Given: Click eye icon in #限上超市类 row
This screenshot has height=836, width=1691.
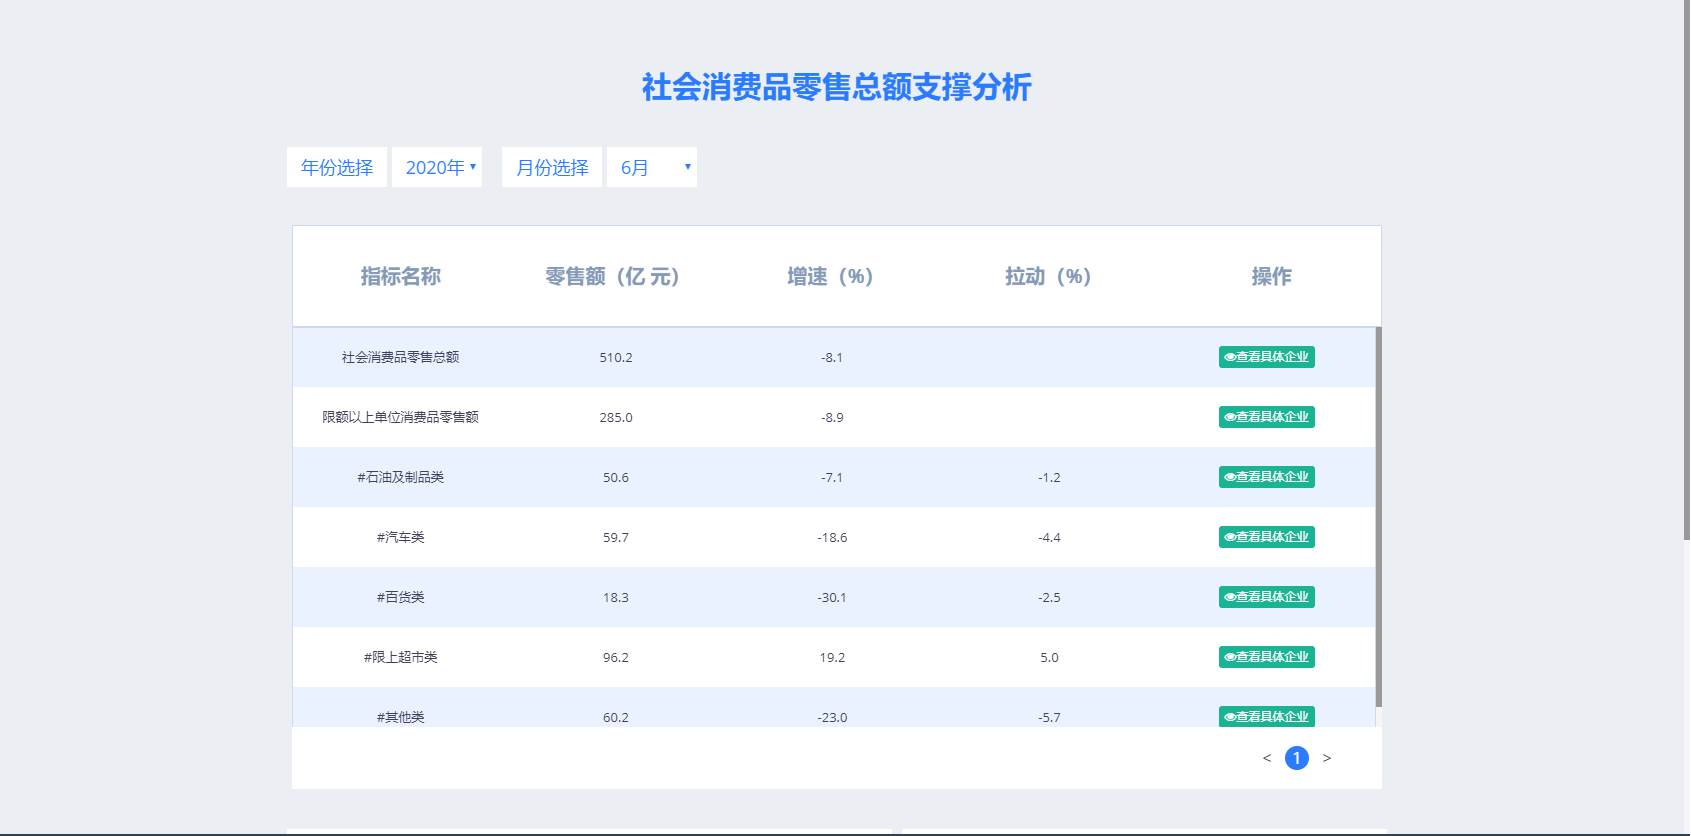Looking at the screenshot, I should [1230, 657].
